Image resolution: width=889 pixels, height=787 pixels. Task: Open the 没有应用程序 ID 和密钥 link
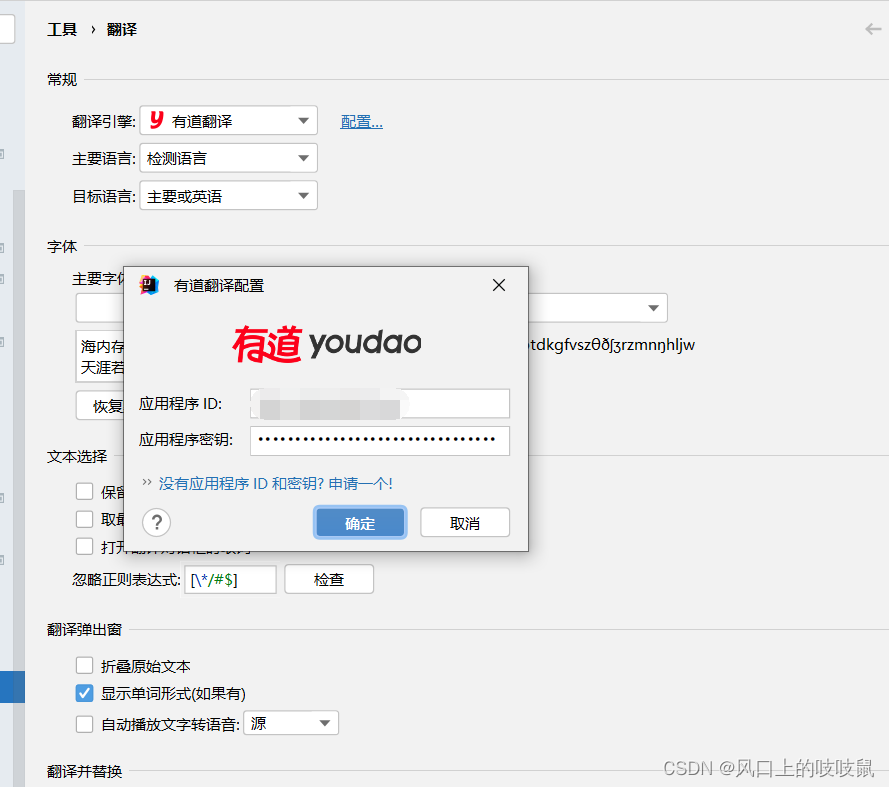[x=276, y=484]
